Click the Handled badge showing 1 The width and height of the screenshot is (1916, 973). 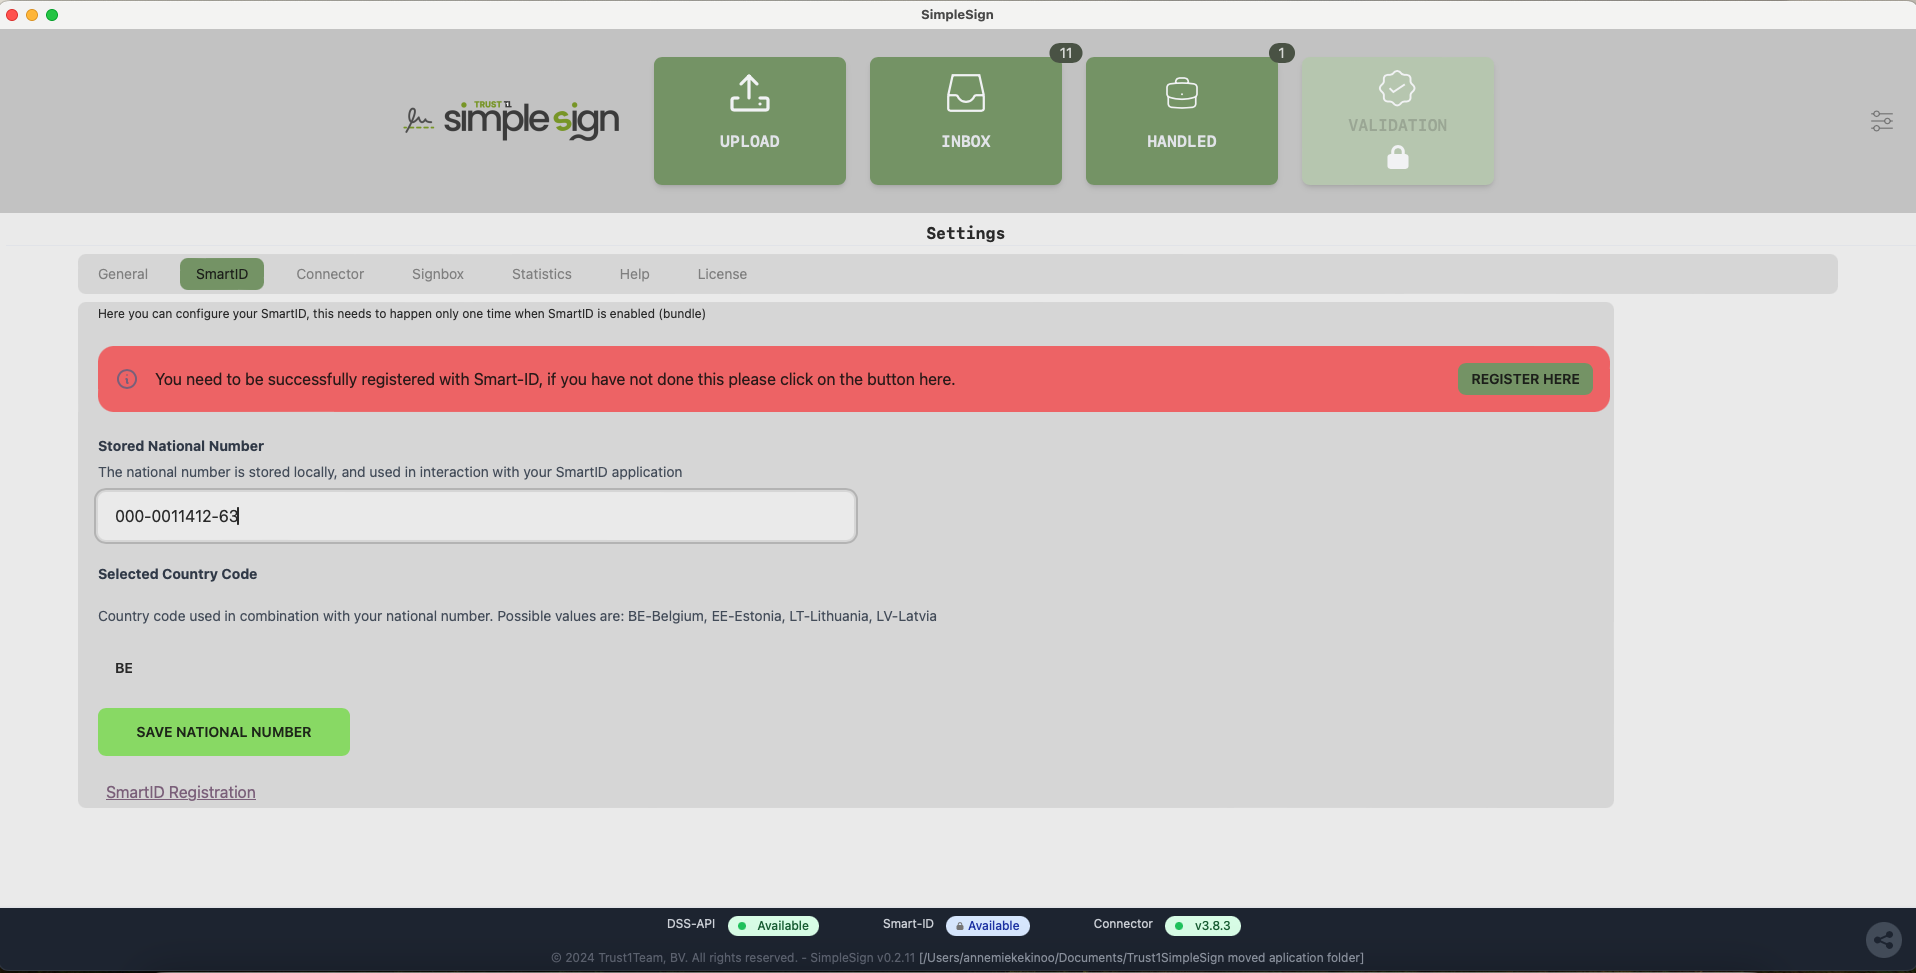[x=1282, y=53]
